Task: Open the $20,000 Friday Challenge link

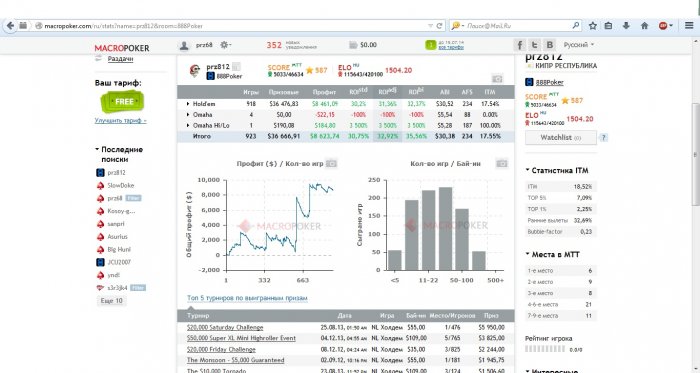Action: click(x=221, y=349)
